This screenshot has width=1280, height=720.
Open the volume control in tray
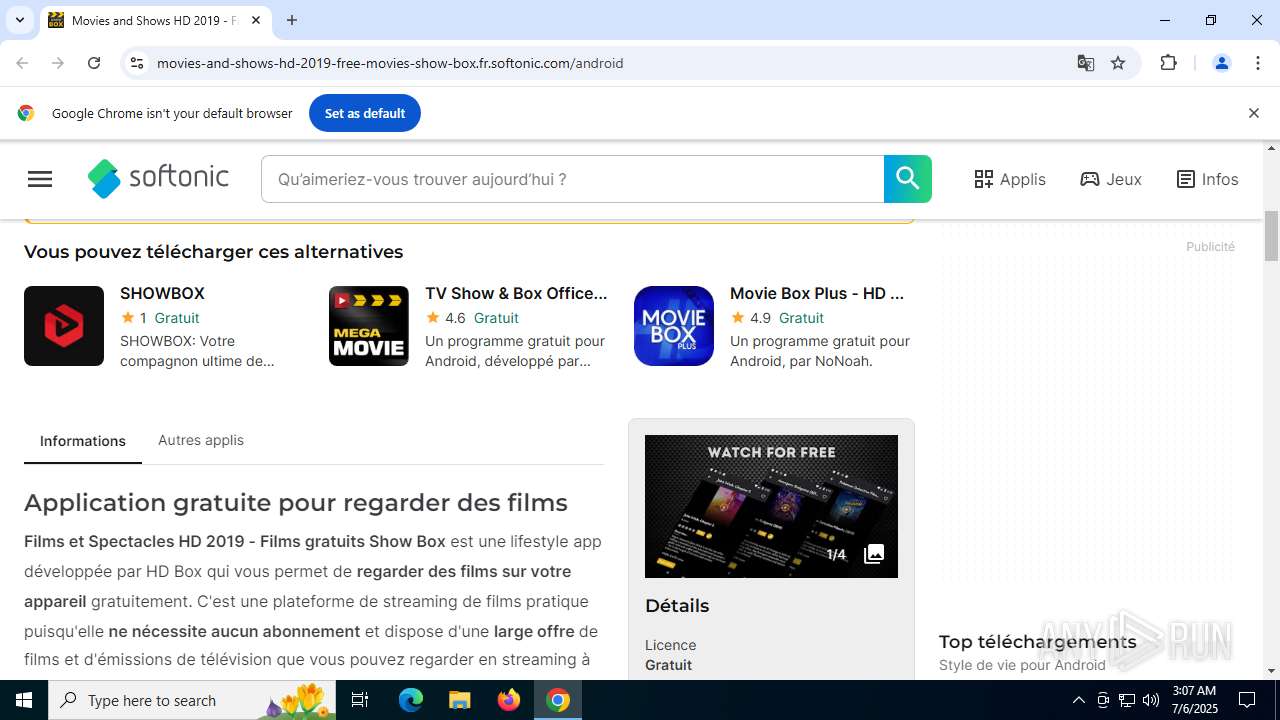coord(1150,700)
